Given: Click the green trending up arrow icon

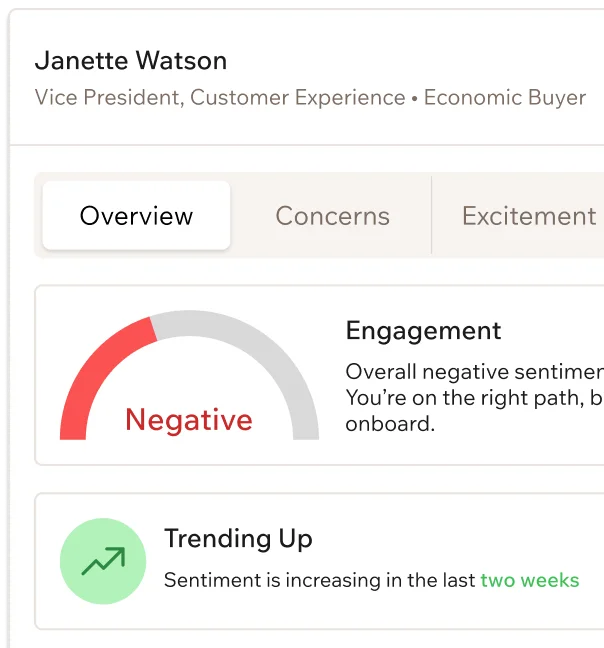Looking at the screenshot, I should click(103, 561).
